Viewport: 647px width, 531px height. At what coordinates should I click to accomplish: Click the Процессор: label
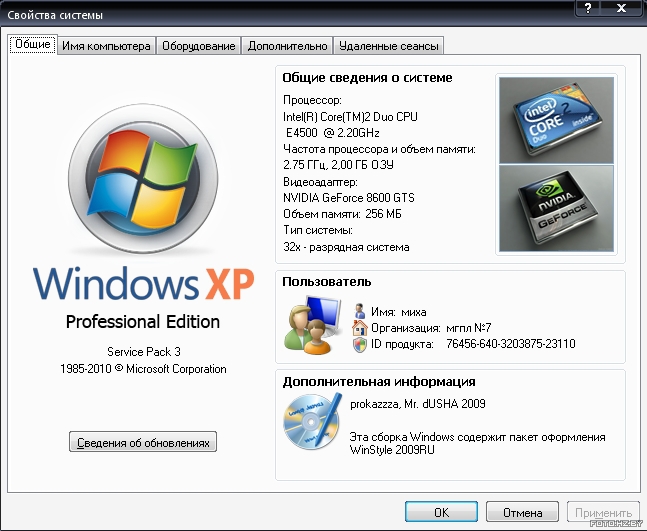312,100
